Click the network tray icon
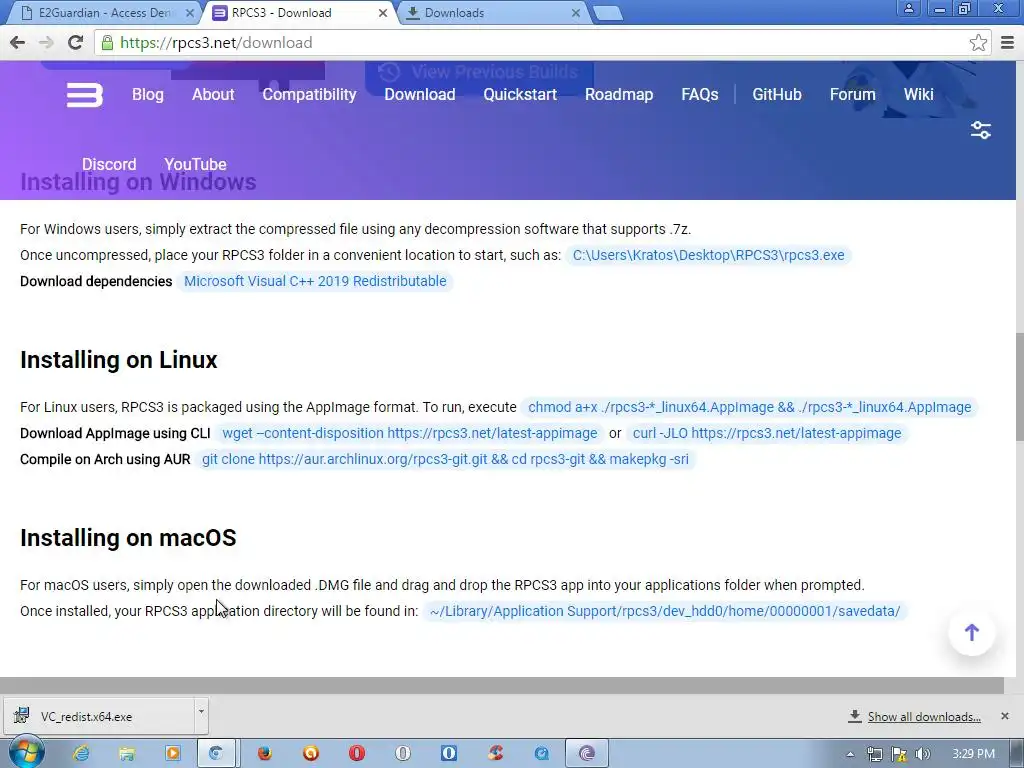 click(874, 754)
